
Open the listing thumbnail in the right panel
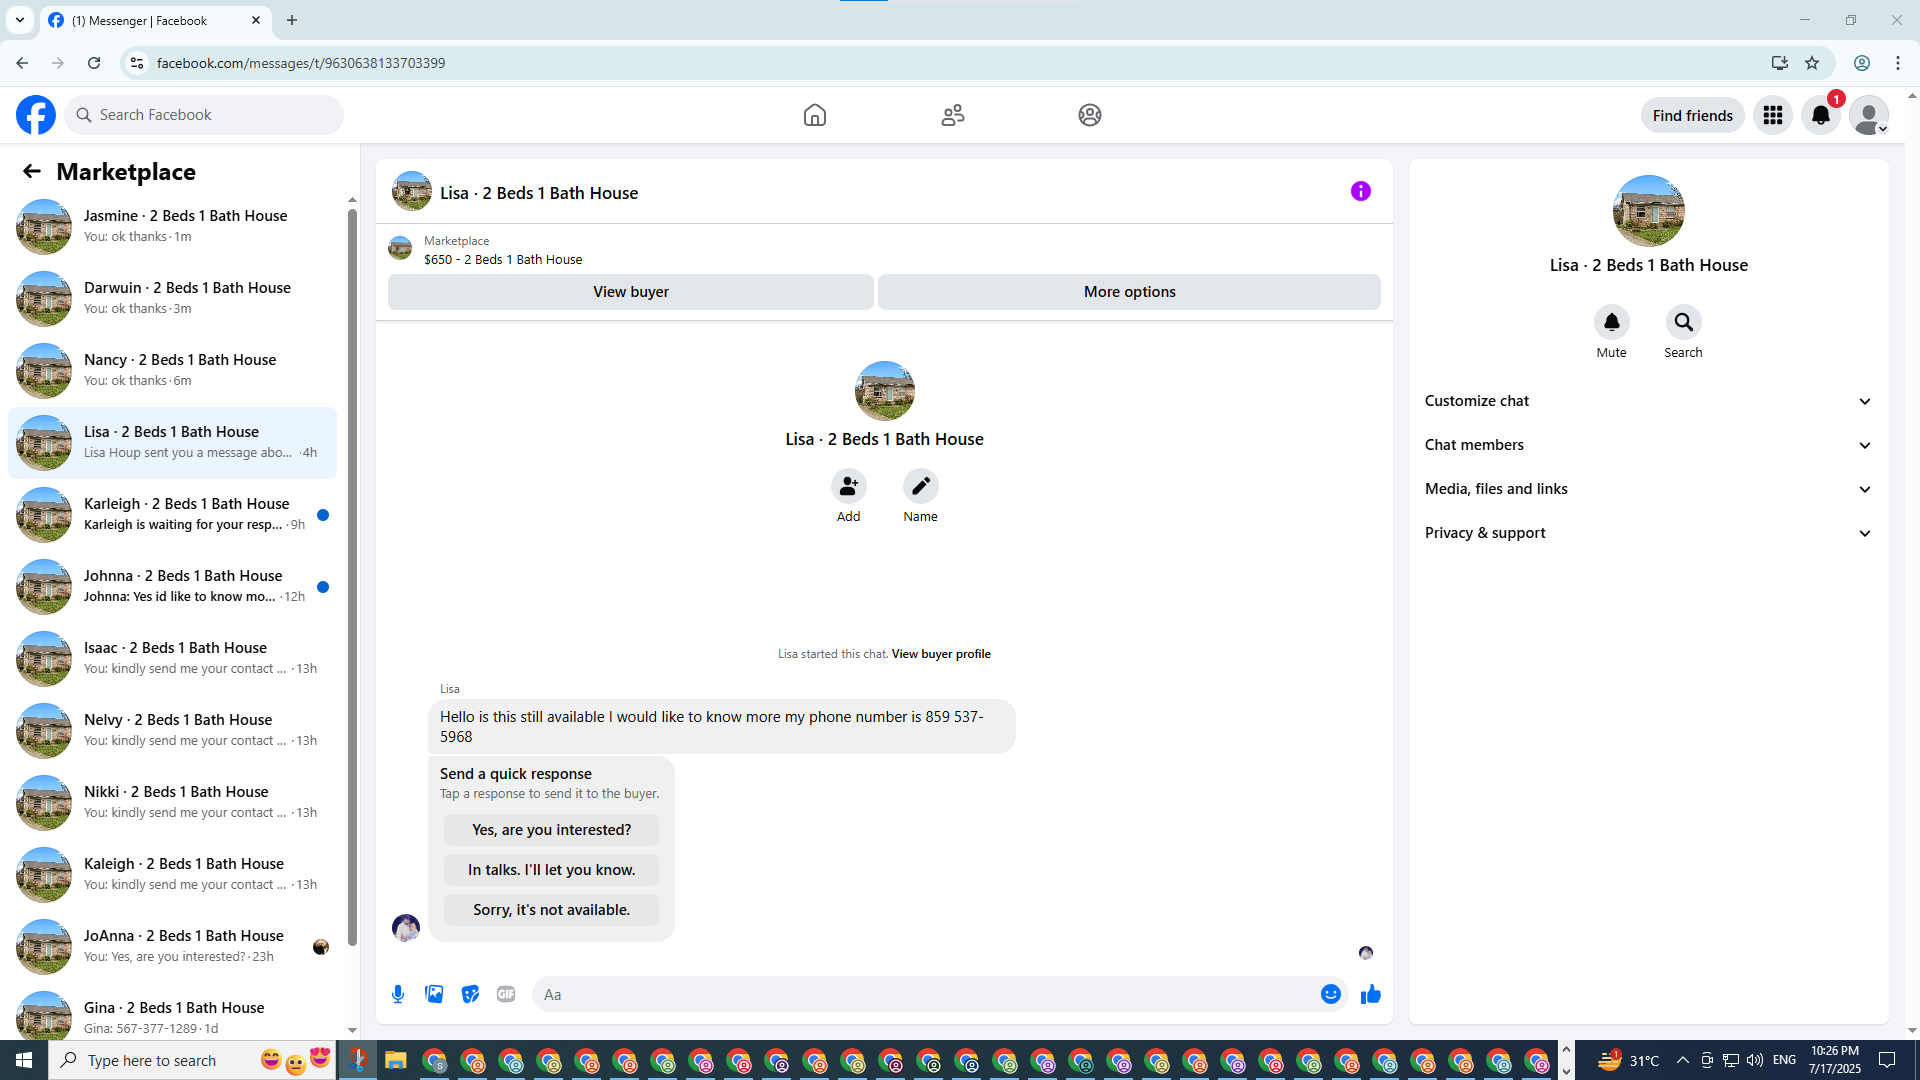tap(1648, 211)
